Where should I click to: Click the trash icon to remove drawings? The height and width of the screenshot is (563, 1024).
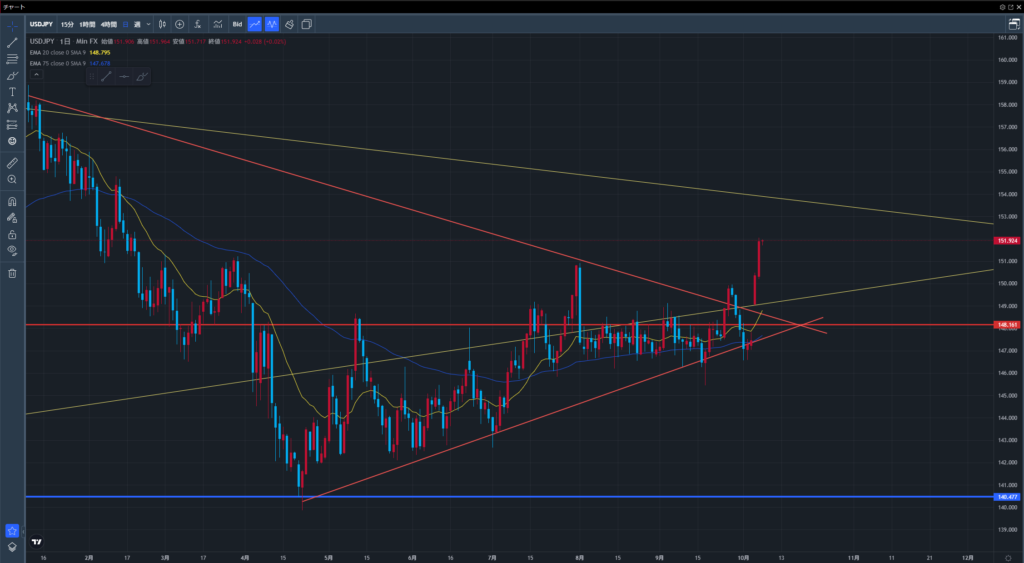coord(12,273)
